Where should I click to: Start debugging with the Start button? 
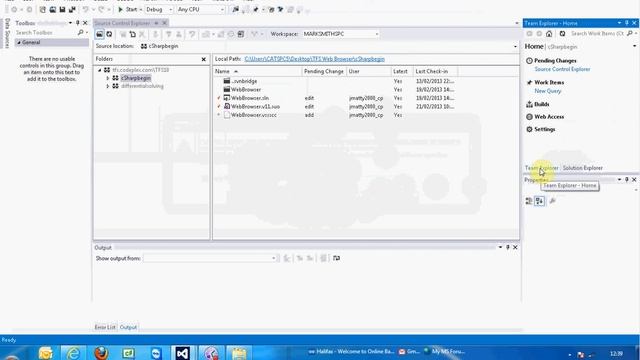coord(128,9)
